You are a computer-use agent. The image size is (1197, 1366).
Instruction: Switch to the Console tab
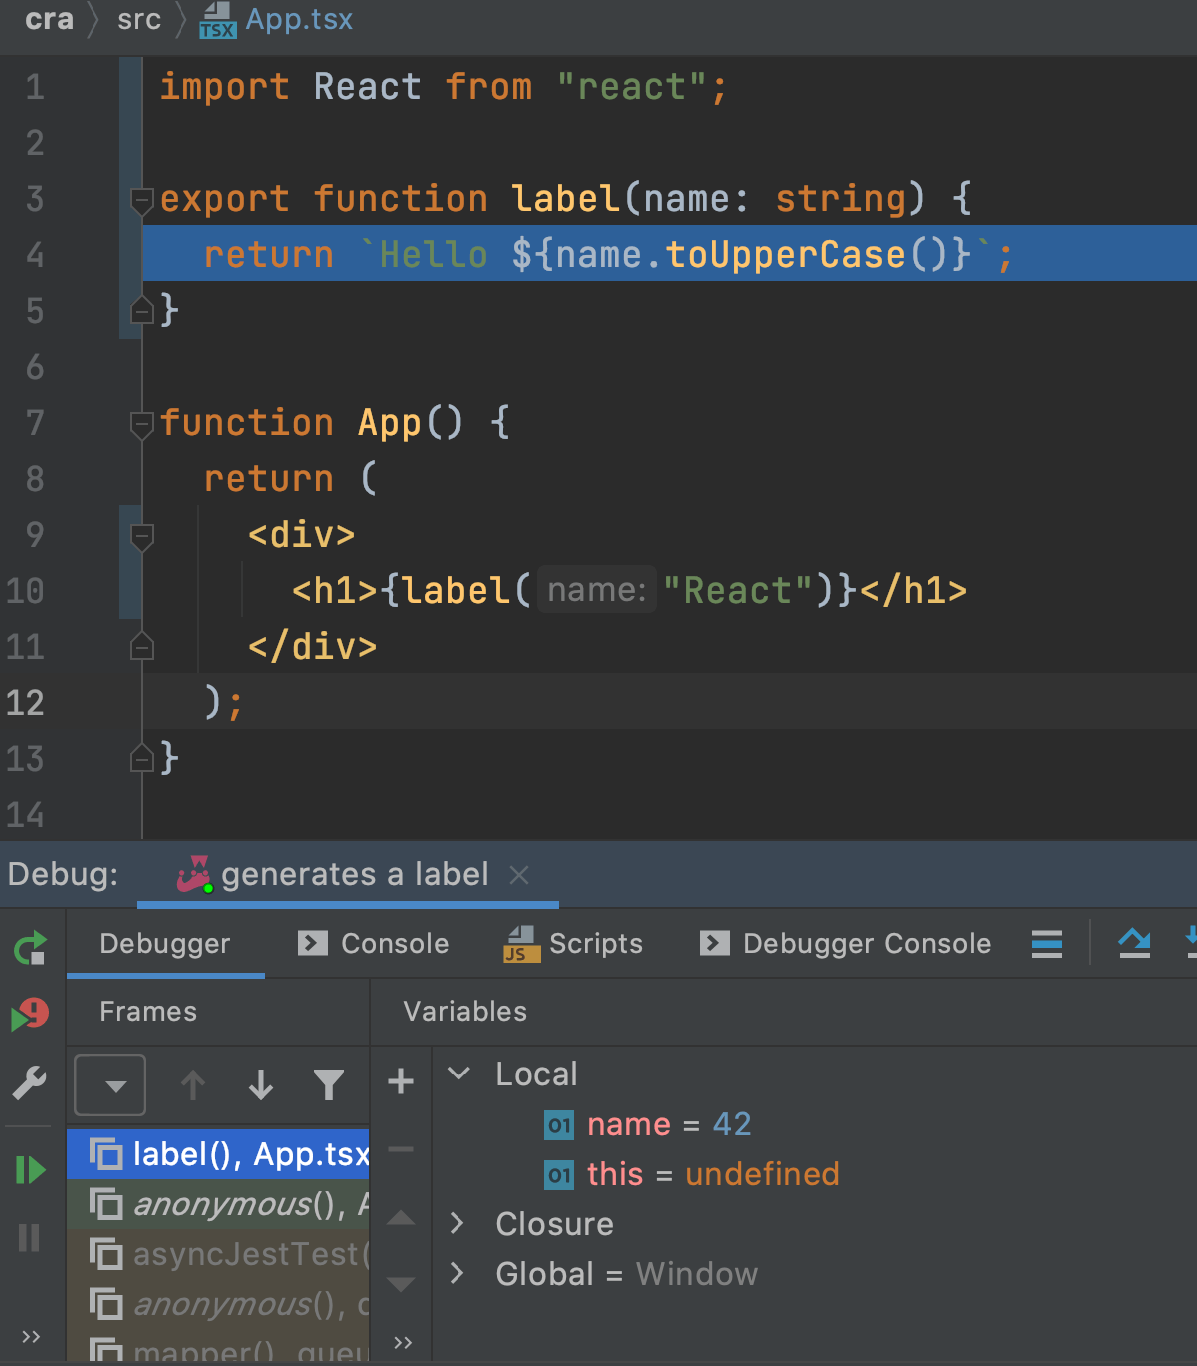pyautogui.click(x=374, y=943)
